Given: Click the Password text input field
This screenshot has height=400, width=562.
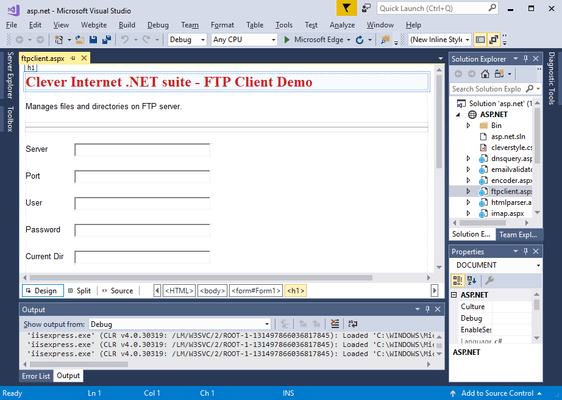Looking at the screenshot, I should [142, 230].
